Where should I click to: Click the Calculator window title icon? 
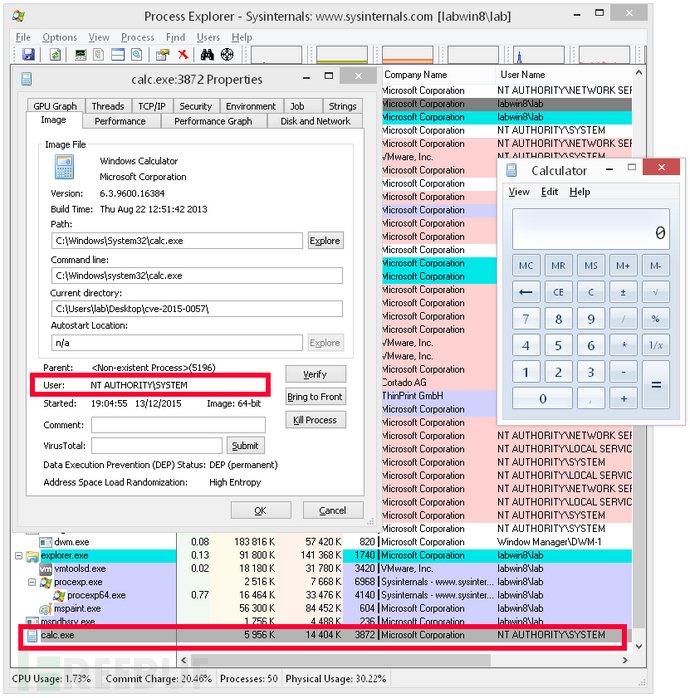point(511,170)
